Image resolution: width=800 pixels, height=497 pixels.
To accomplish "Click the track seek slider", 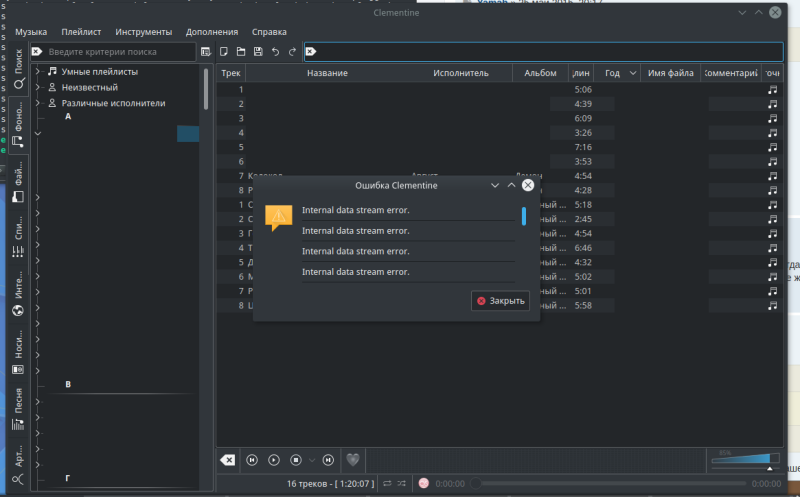I will [x=608, y=483].
